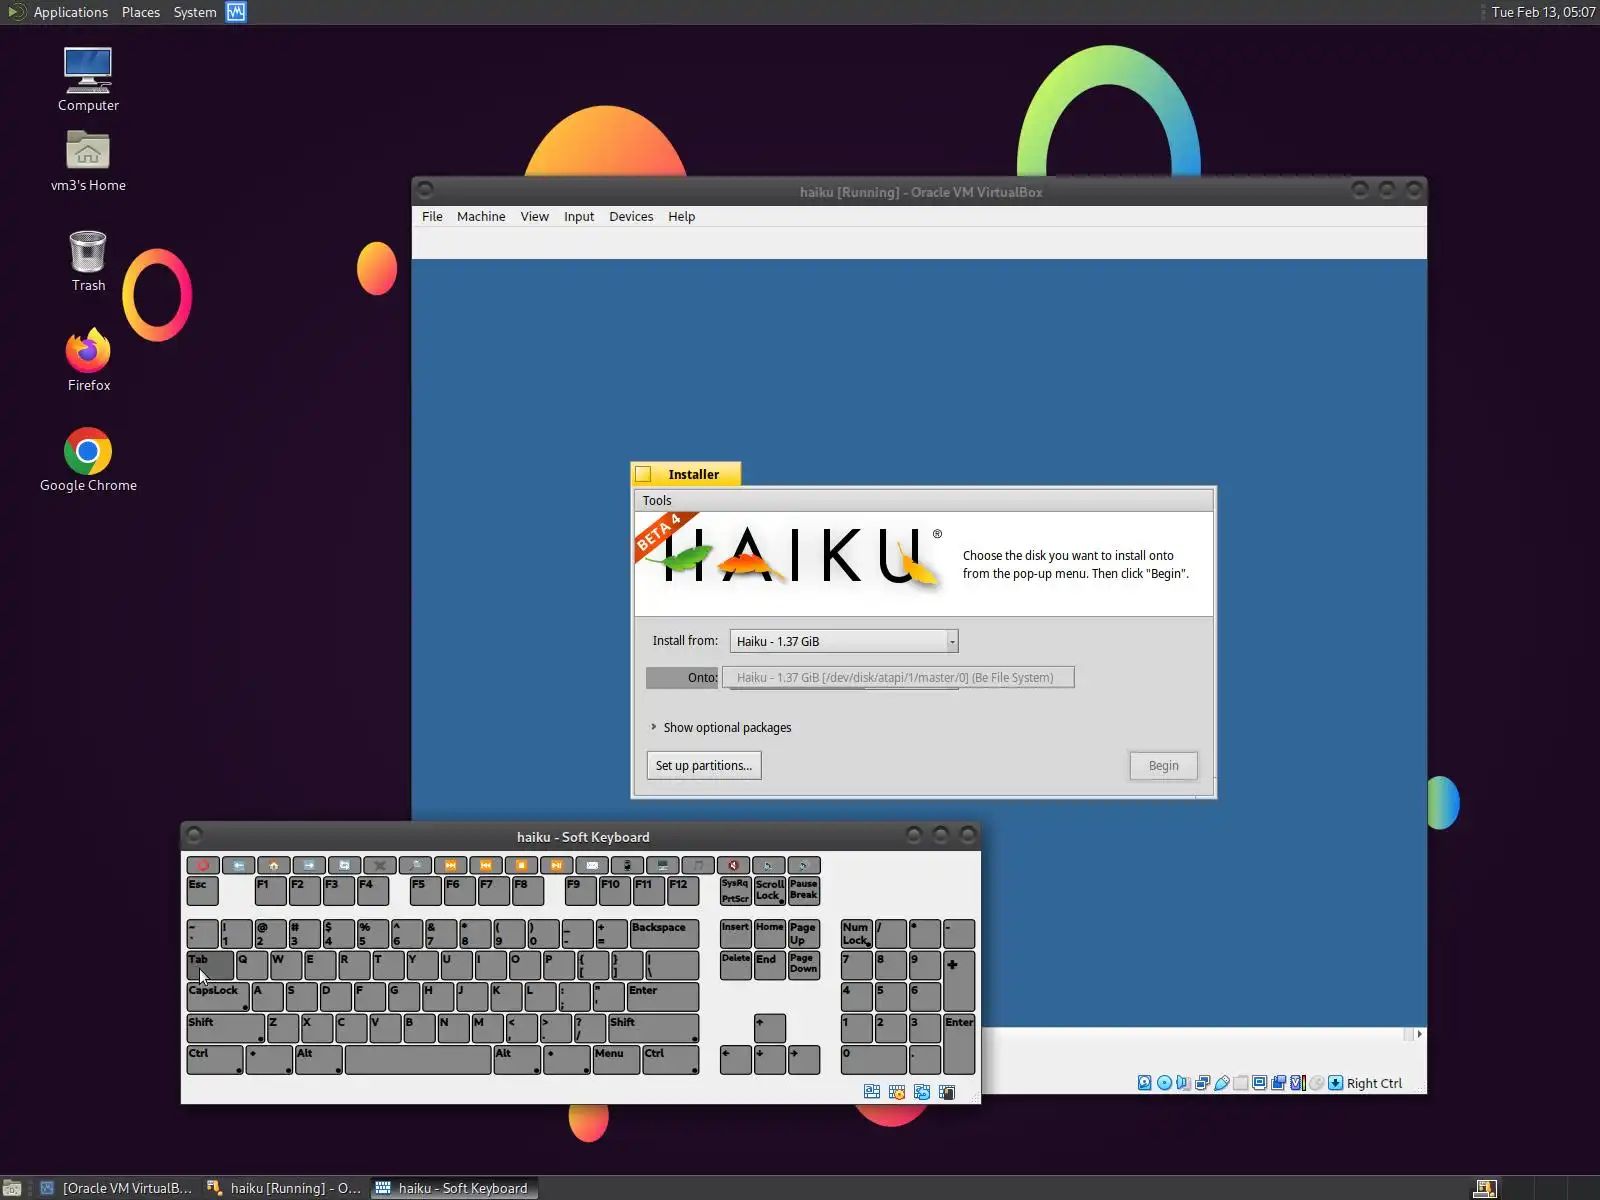This screenshot has height=1200, width=1600.
Task: Click the Play/Pause multimedia key
Action: coord(557,865)
